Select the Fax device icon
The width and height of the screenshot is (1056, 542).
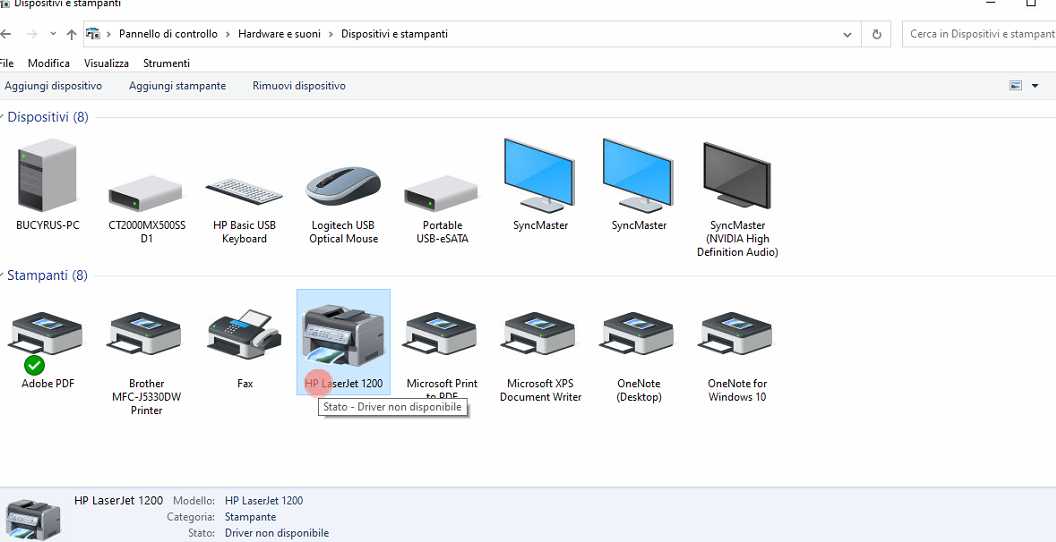(x=244, y=335)
